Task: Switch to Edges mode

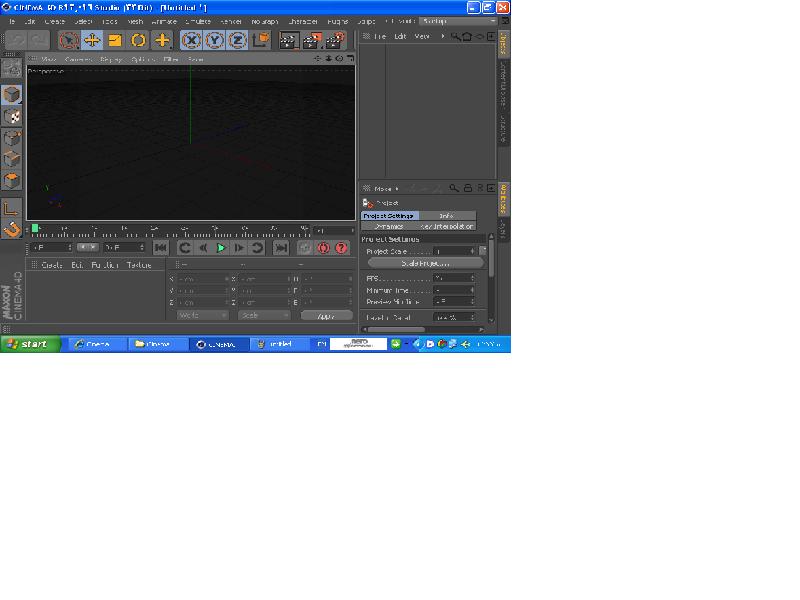Action: pyautogui.click(x=12, y=159)
